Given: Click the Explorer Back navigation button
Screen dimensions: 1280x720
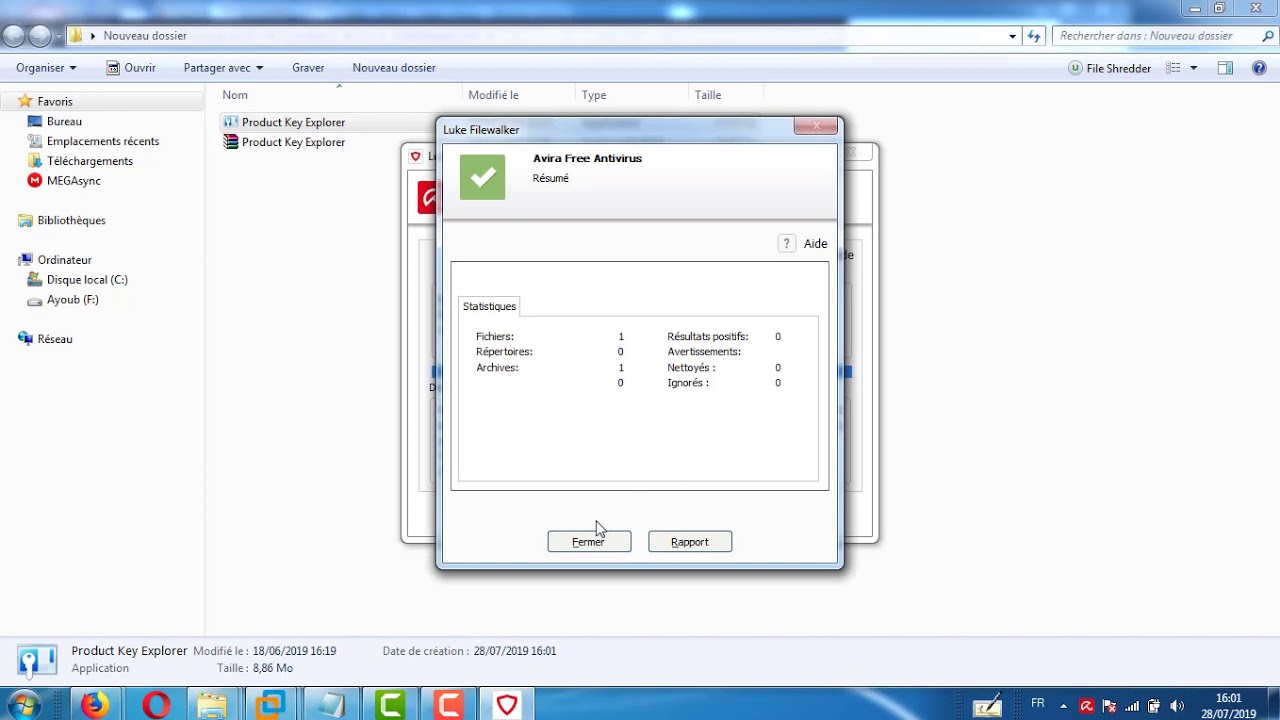Looking at the screenshot, I should pyautogui.click(x=13, y=36).
